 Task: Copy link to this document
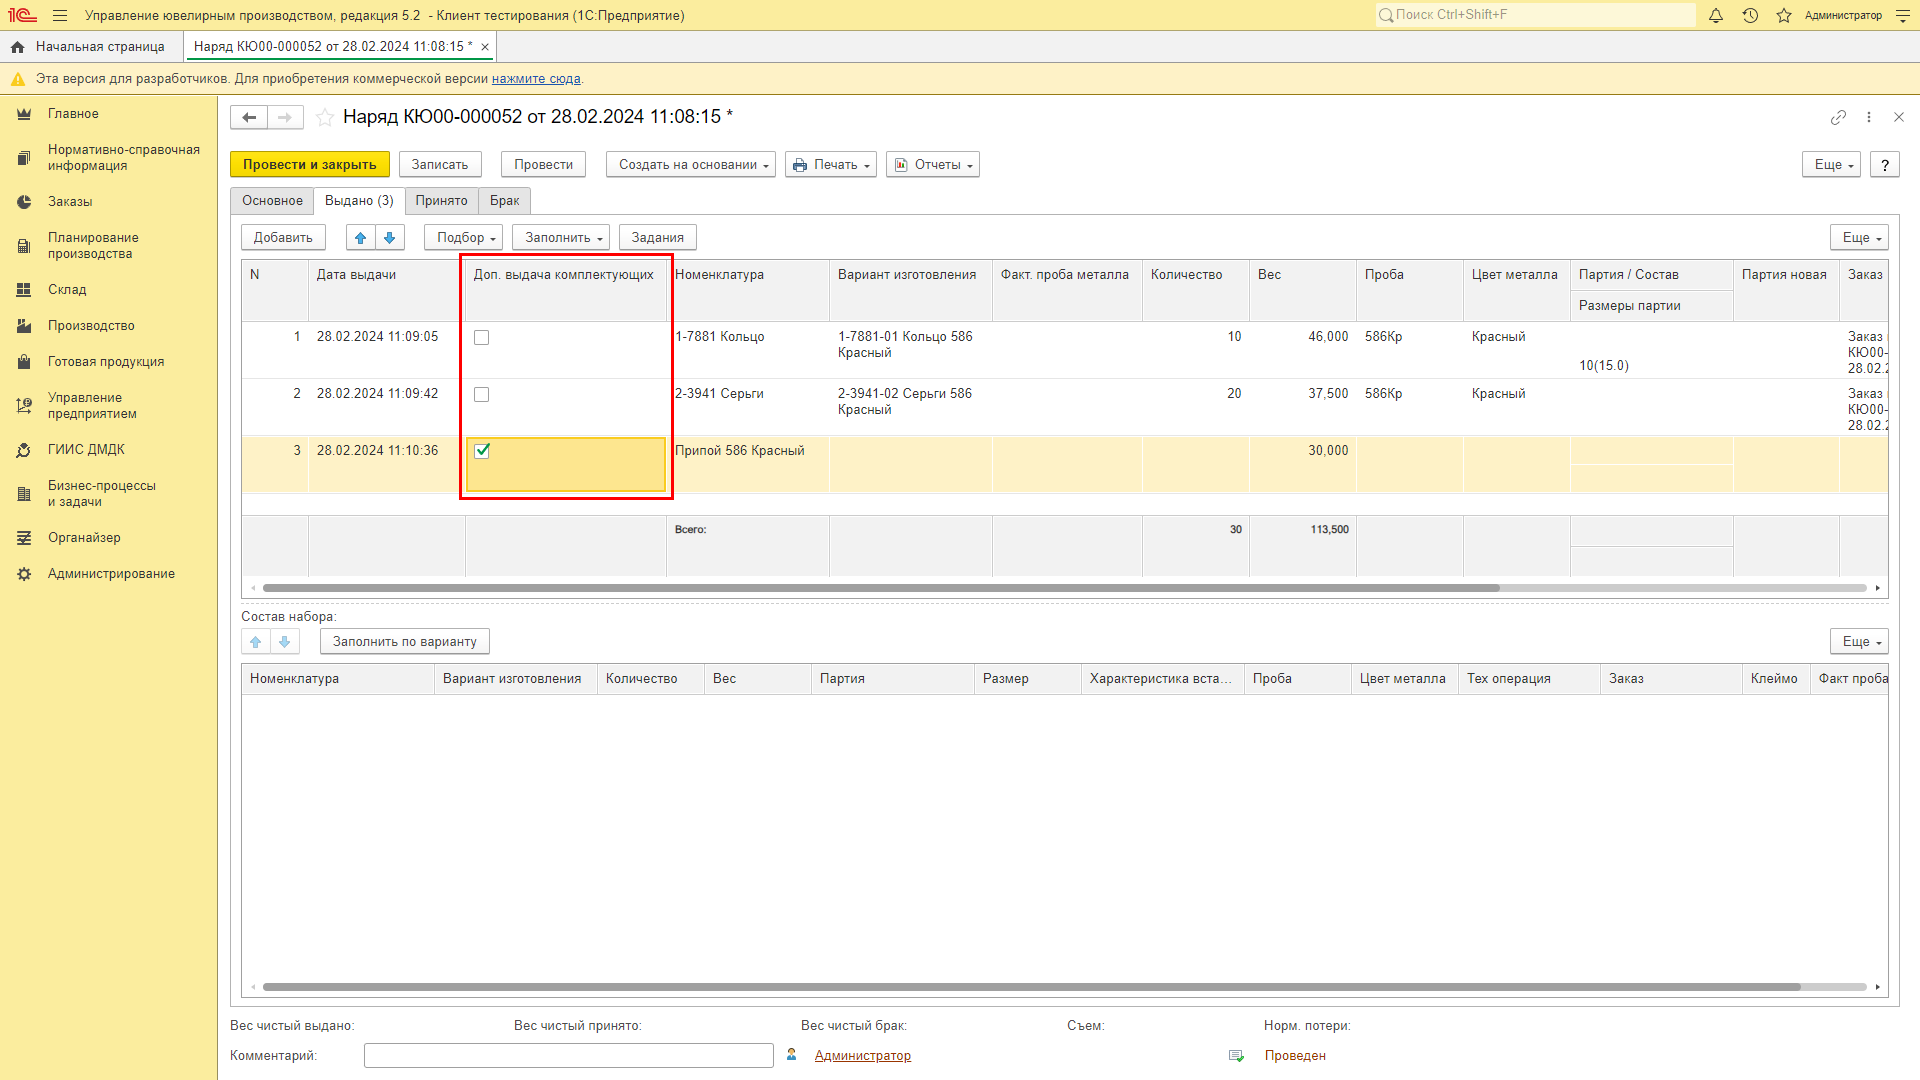[1838, 117]
